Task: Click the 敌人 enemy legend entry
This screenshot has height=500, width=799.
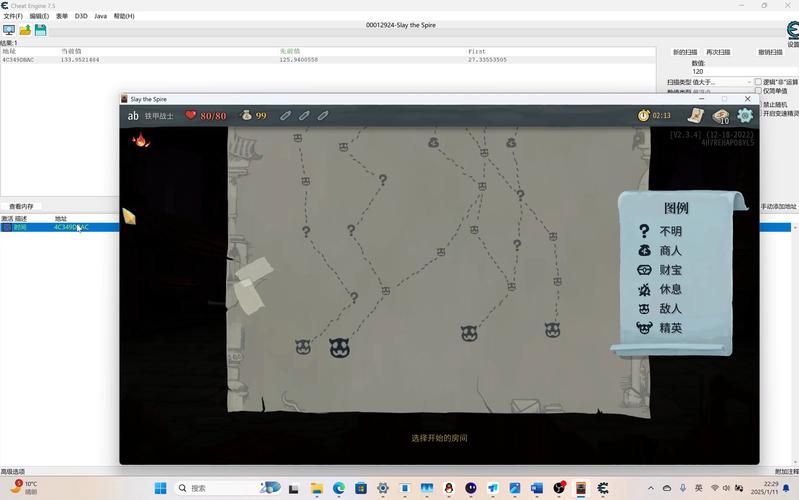Action: coord(659,308)
